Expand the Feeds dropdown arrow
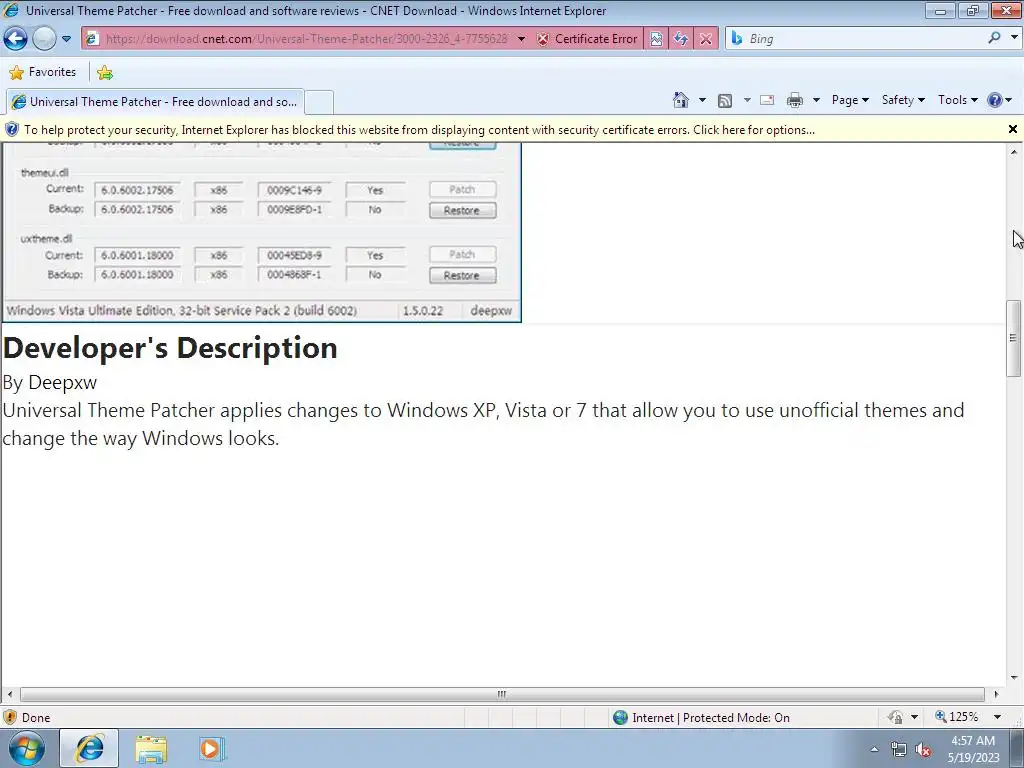The height and width of the screenshot is (768, 1024). point(746,100)
